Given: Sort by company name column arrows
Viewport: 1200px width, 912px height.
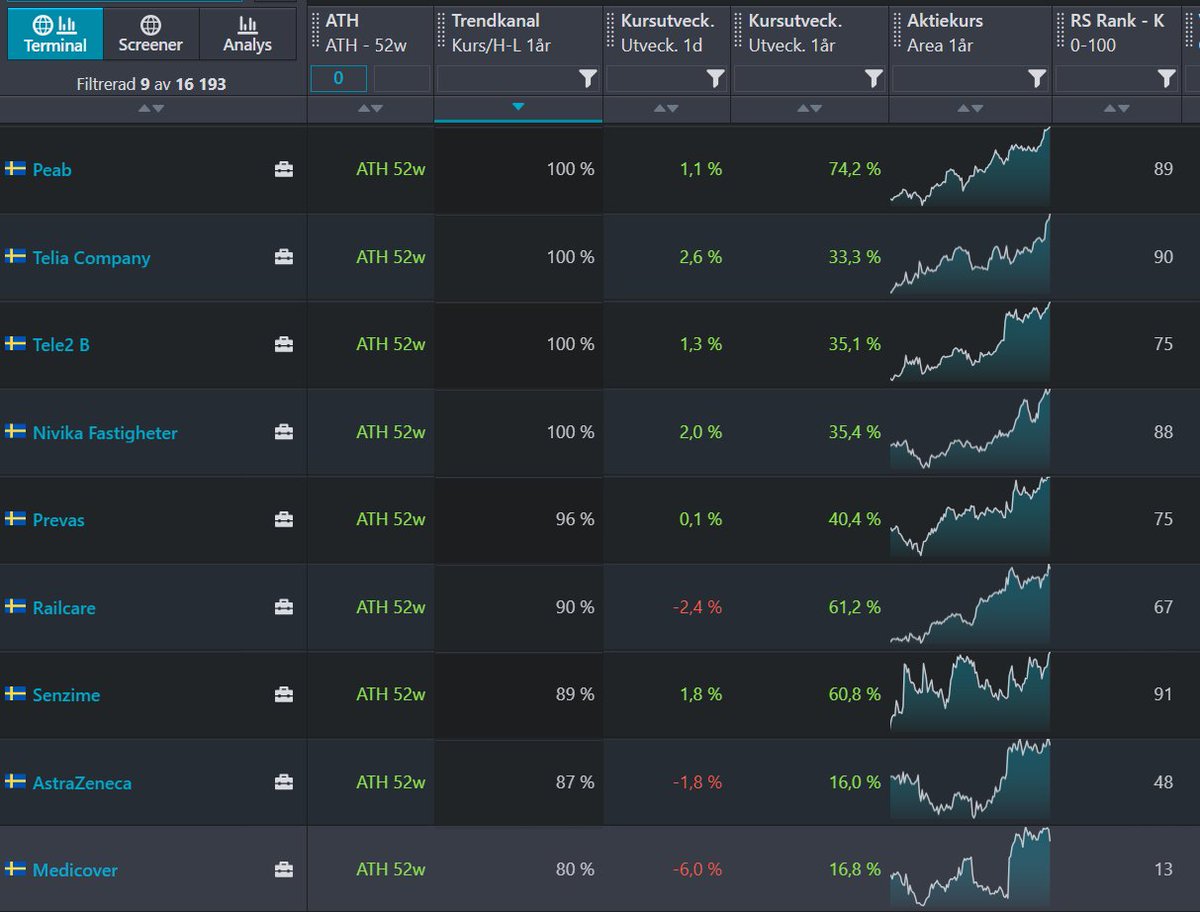Looking at the screenshot, I should [x=151, y=108].
